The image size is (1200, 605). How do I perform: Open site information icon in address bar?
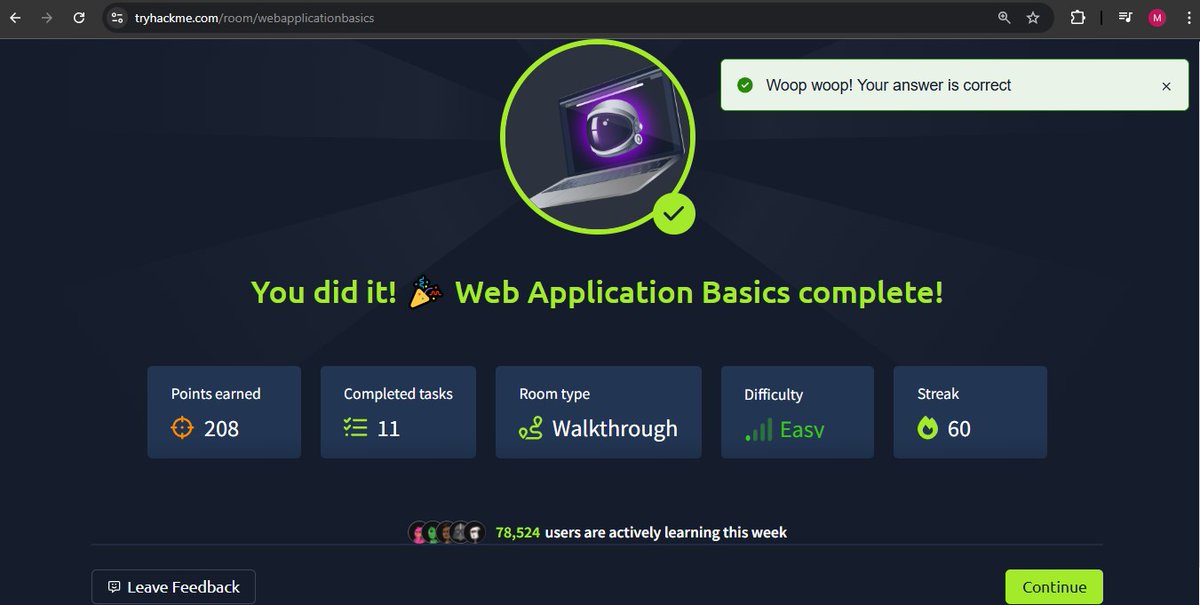coord(117,18)
